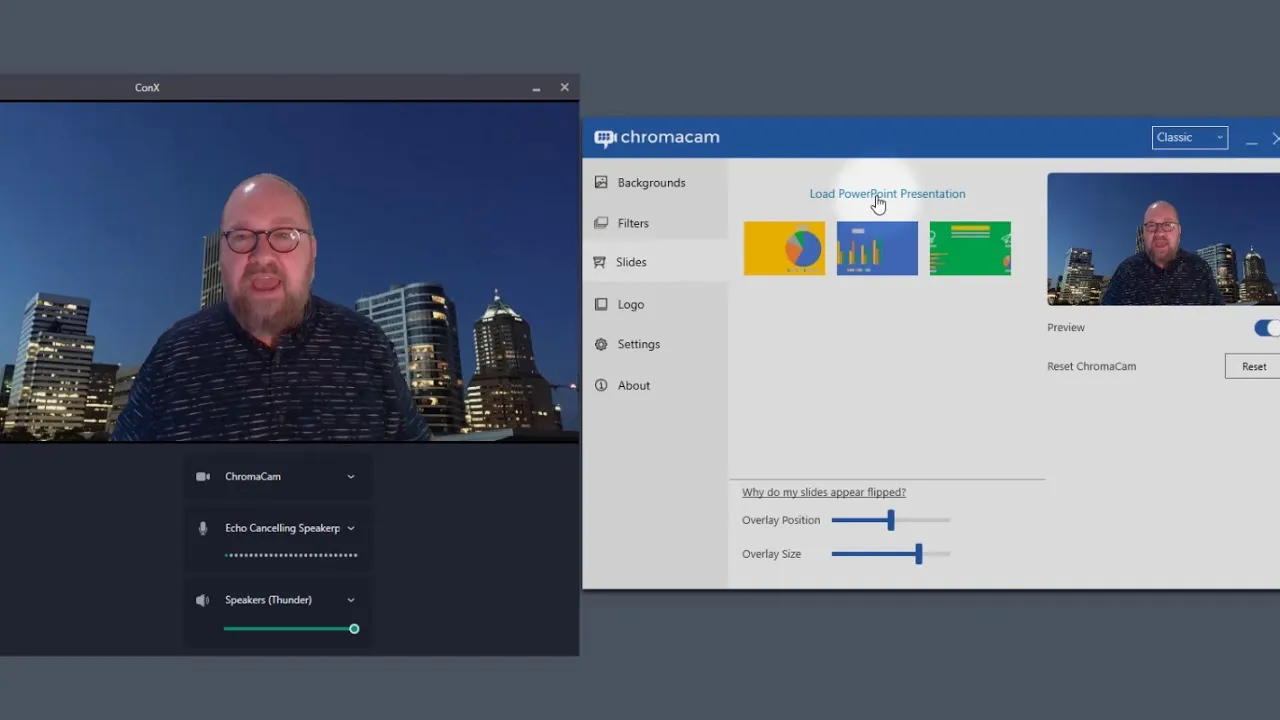This screenshot has height=720, width=1280.
Task: Open the Classic mode dropdown
Action: 1190,138
